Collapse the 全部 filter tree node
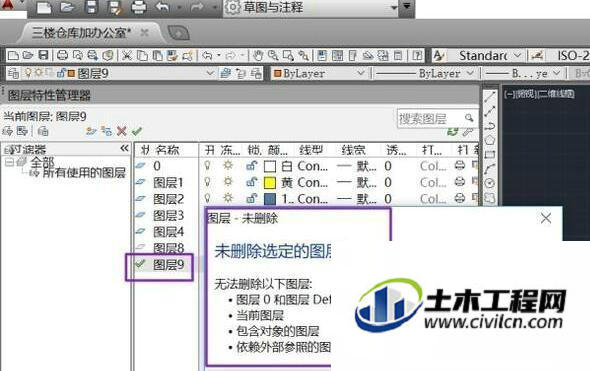The image size is (590, 371). (x=9, y=162)
